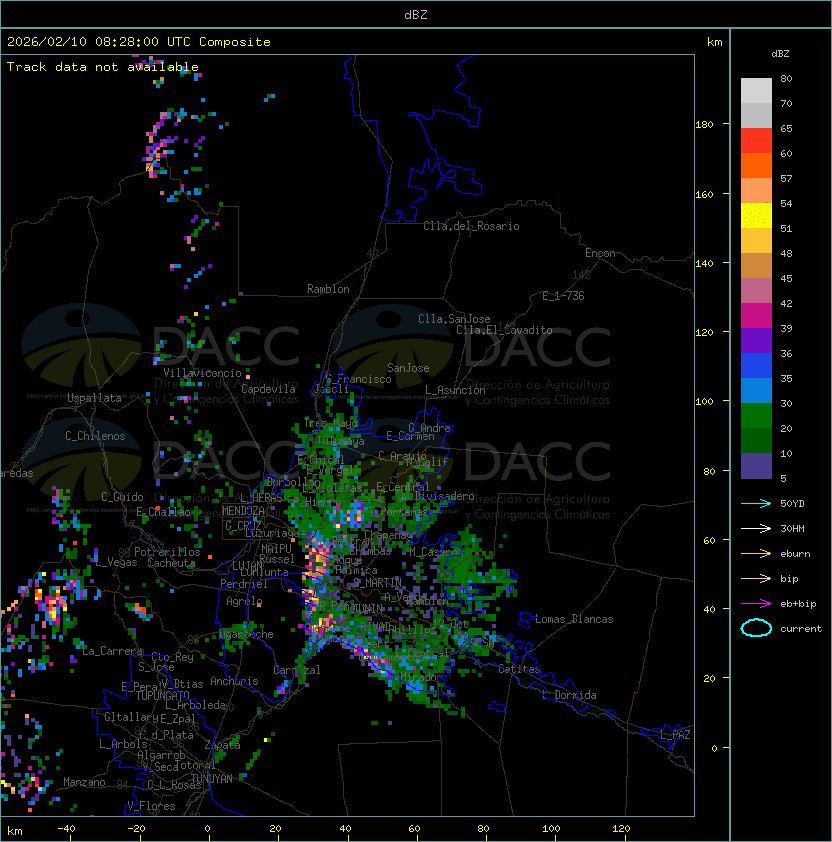This screenshot has height=842, width=832.
Task: Select the 'Anchoris' map label
Action: [234, 681]
